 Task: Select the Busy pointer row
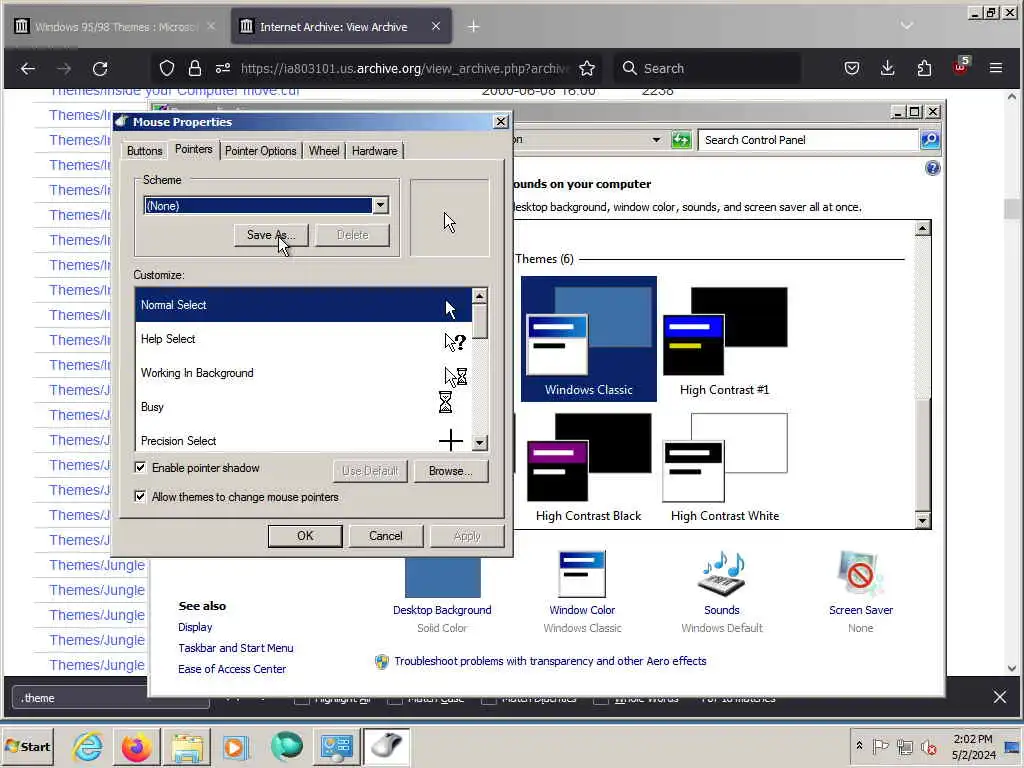tap(304, 407)
